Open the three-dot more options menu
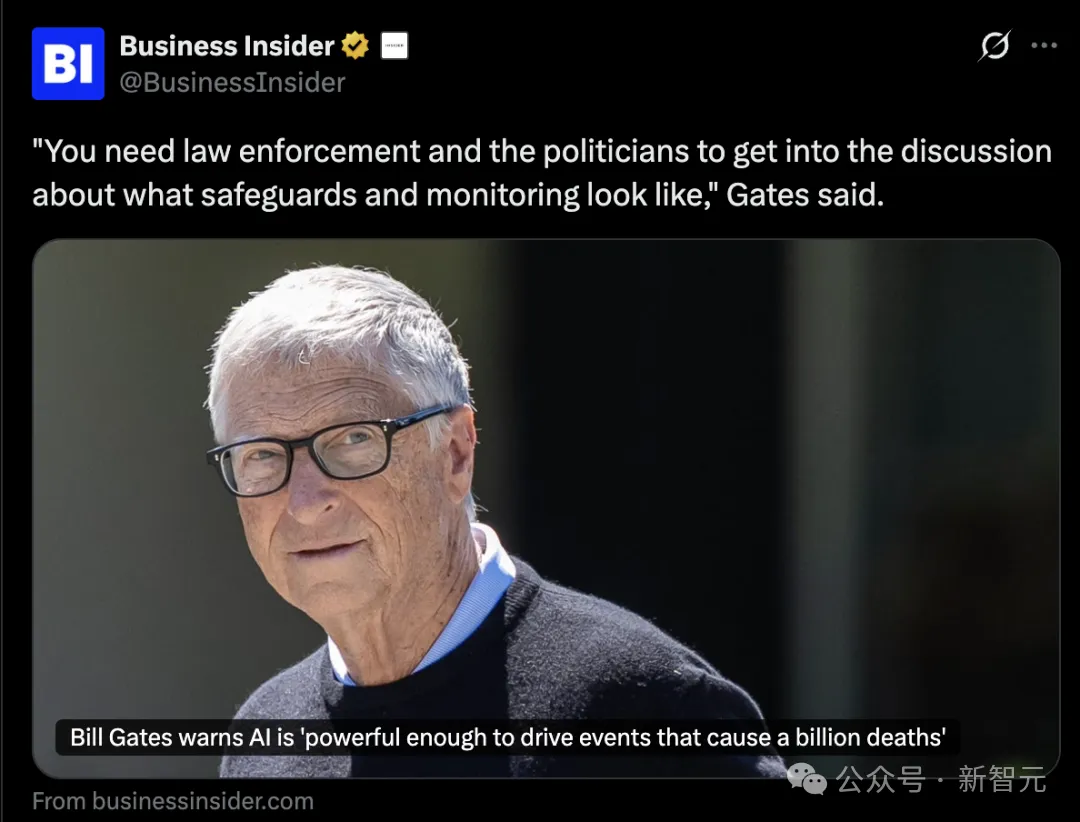The width and height of the screenshot is (1080, 822). [x=1044, y=45]
